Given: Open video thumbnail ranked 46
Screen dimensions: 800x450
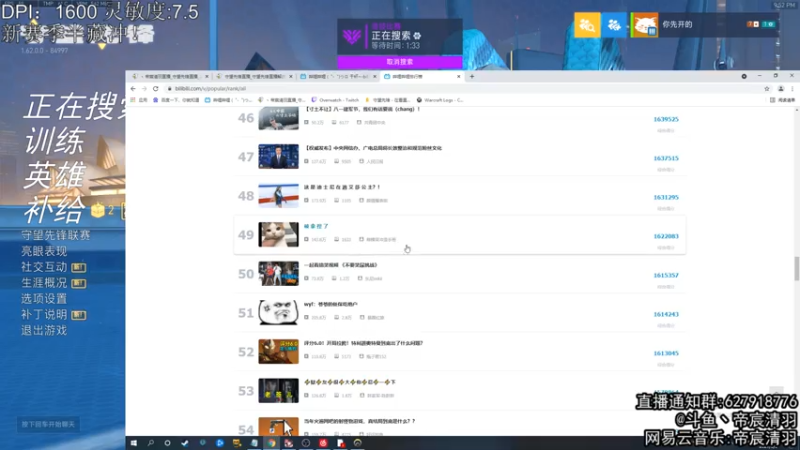Looking at the screenshot, I should 278,118.
